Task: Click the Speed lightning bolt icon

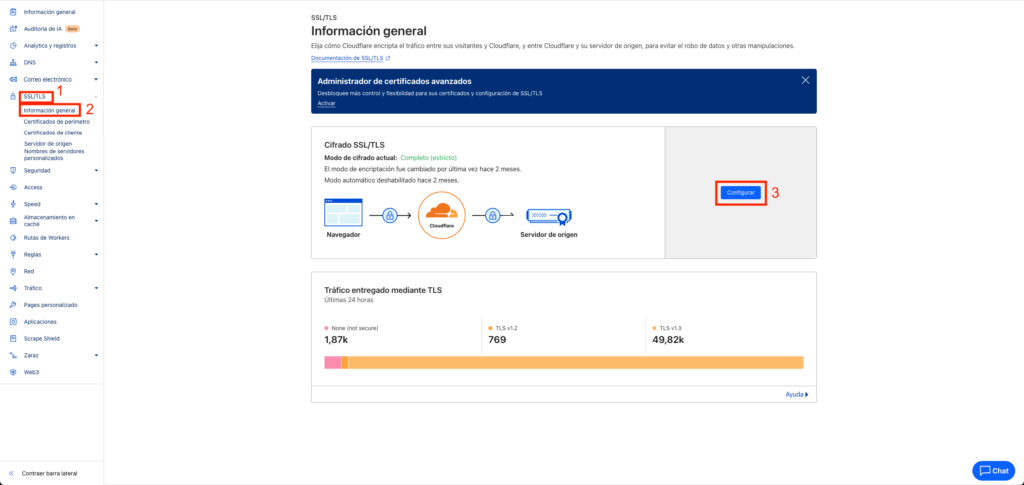Action: [13, 204]
